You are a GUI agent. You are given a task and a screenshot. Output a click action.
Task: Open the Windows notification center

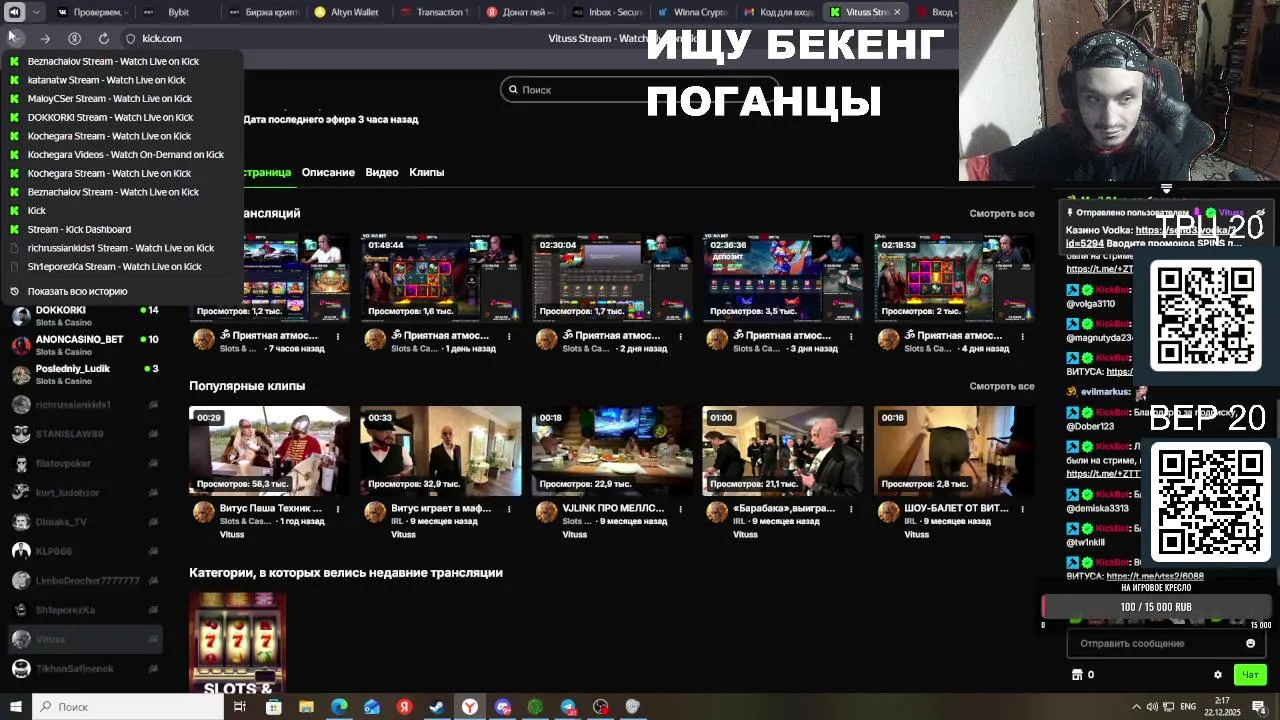tap(1260, 707)
